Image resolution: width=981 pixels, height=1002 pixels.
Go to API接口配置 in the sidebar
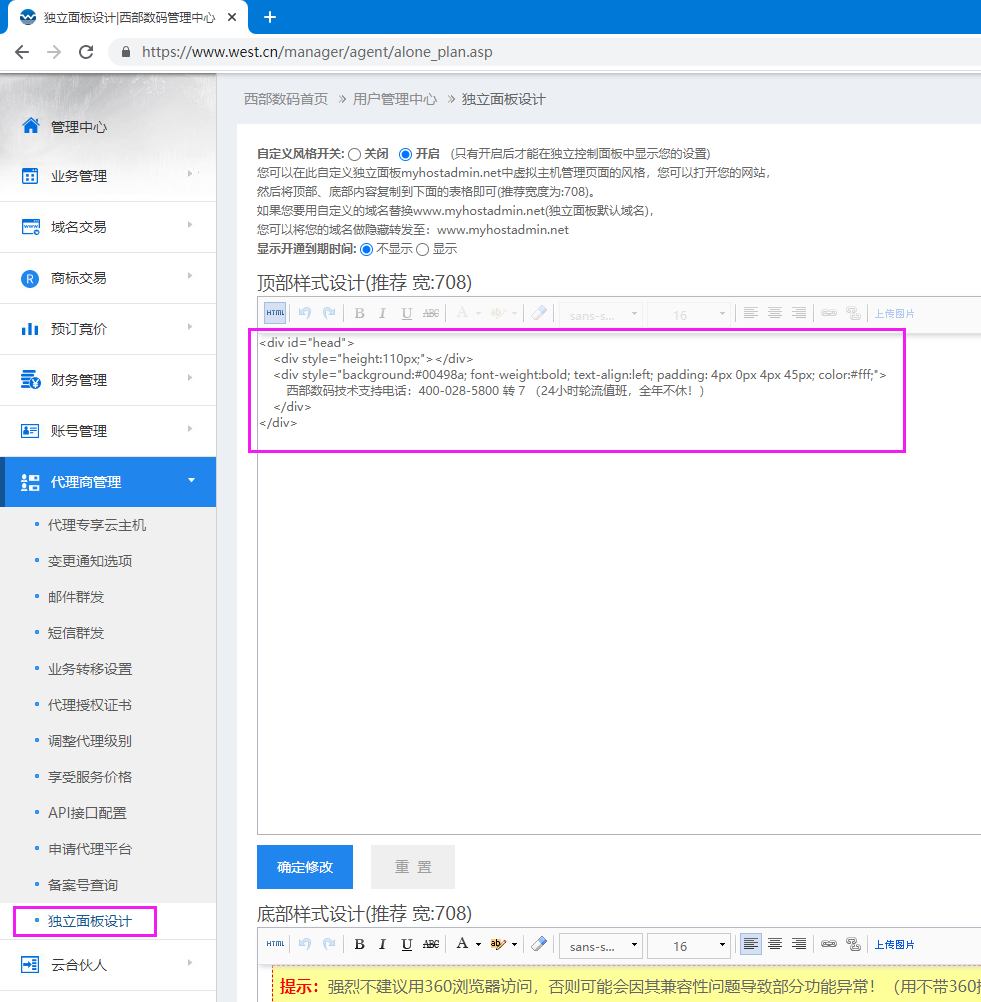point(87,813)
